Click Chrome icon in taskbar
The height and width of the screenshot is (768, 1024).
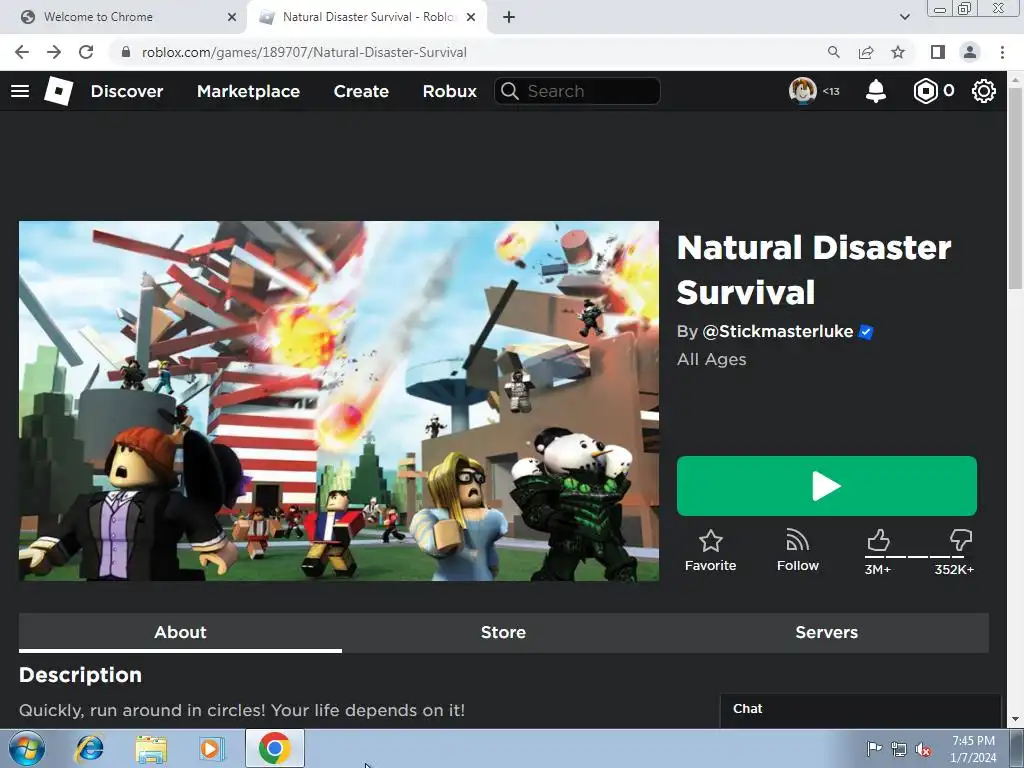(275, 748)
